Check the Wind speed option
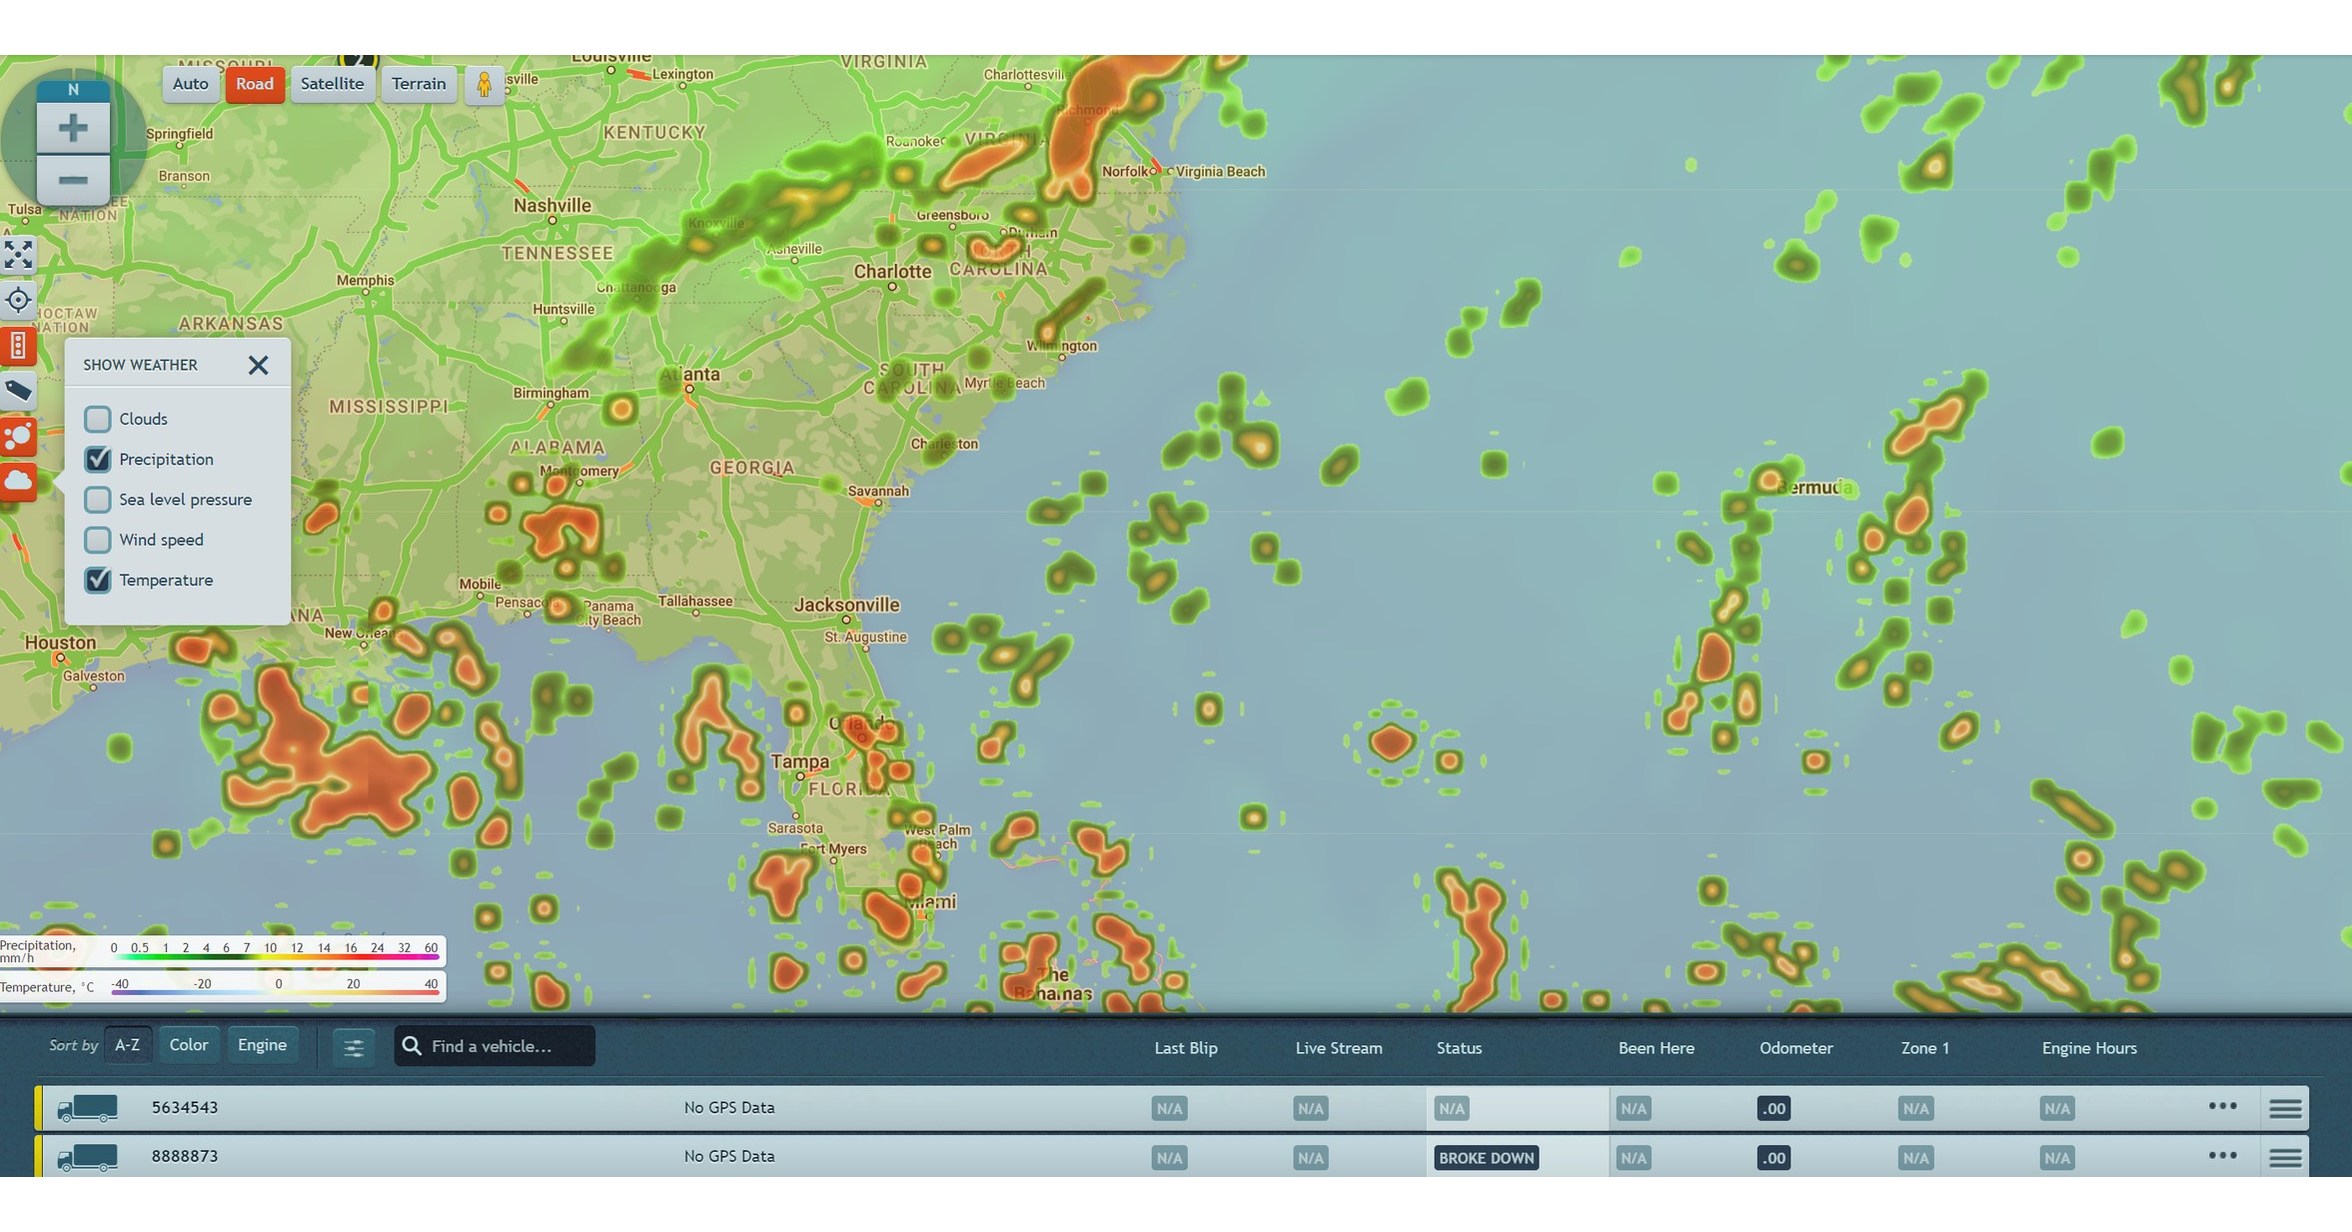 tap(97, 539)
